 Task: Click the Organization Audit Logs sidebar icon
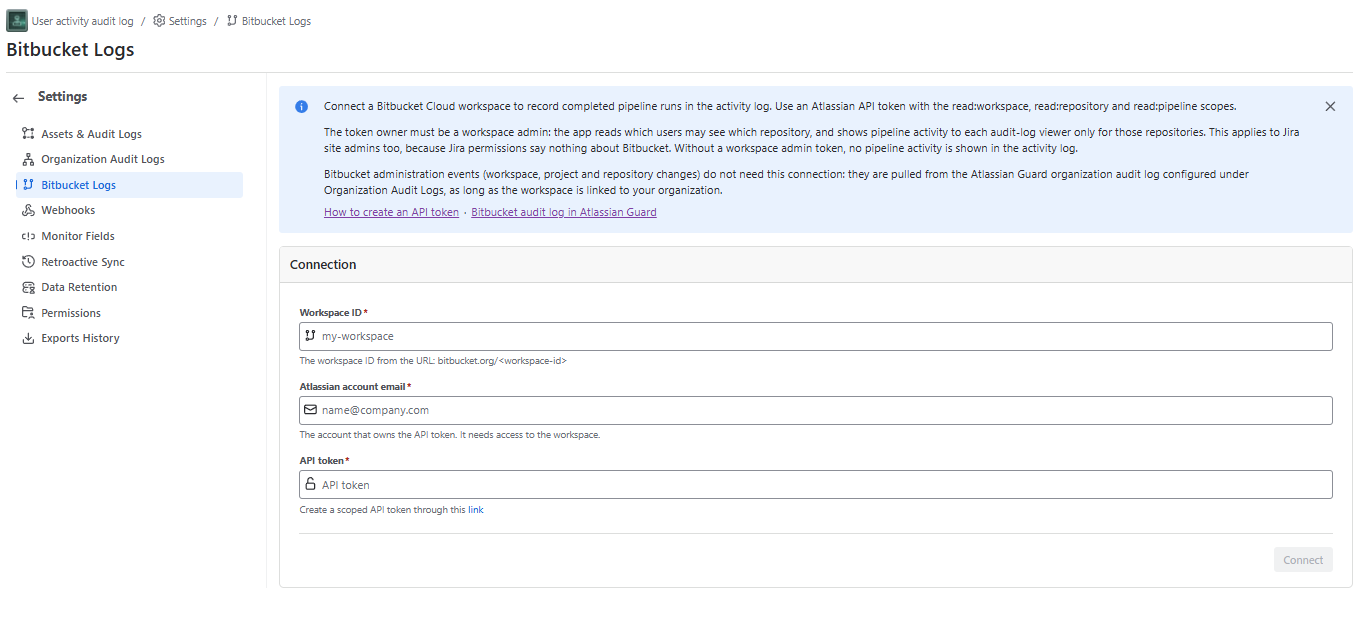[28, 159]
